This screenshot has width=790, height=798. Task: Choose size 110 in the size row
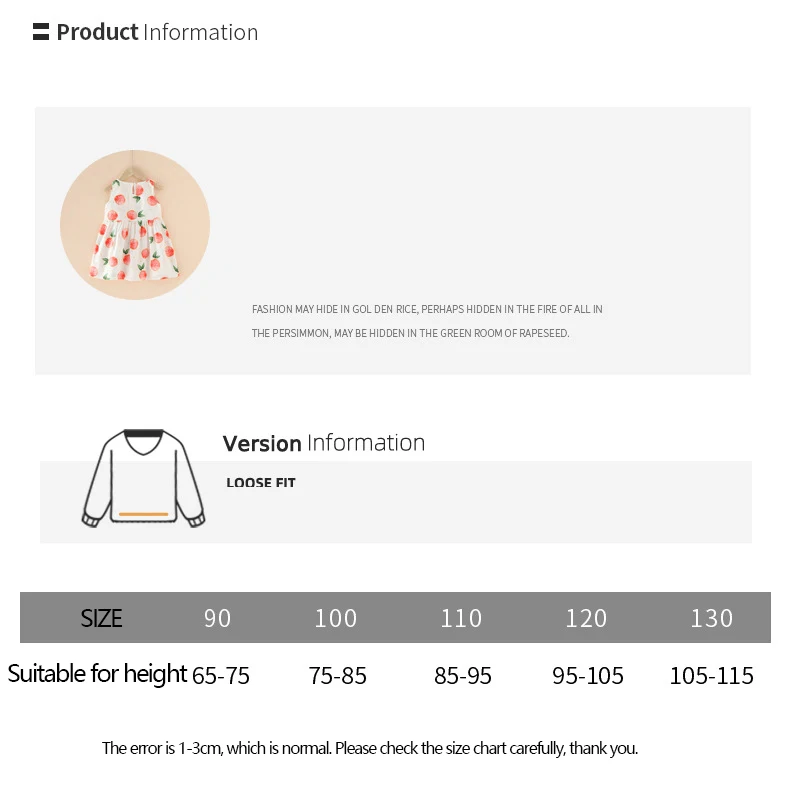tap(461, 618)
